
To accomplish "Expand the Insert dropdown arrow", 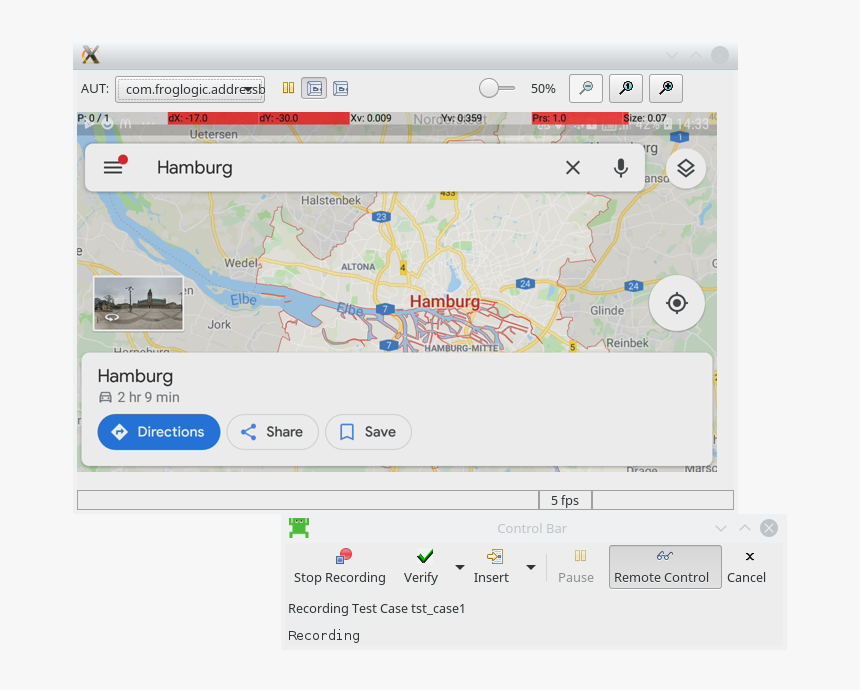I will pos(530,567).
